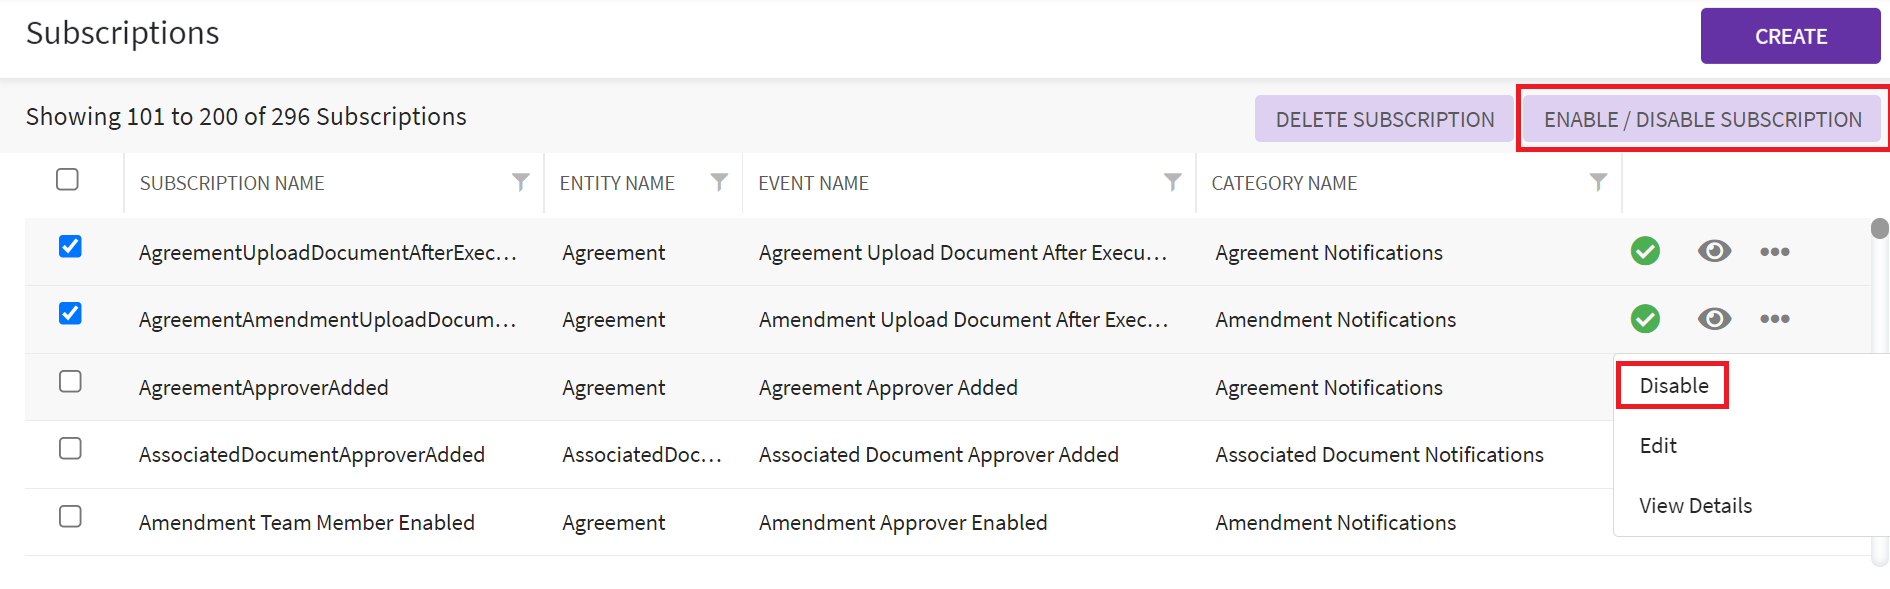The height and width of the screenshot is (589, 1890).
Task: Open Event Name column filter
Action: [1172, 182]
